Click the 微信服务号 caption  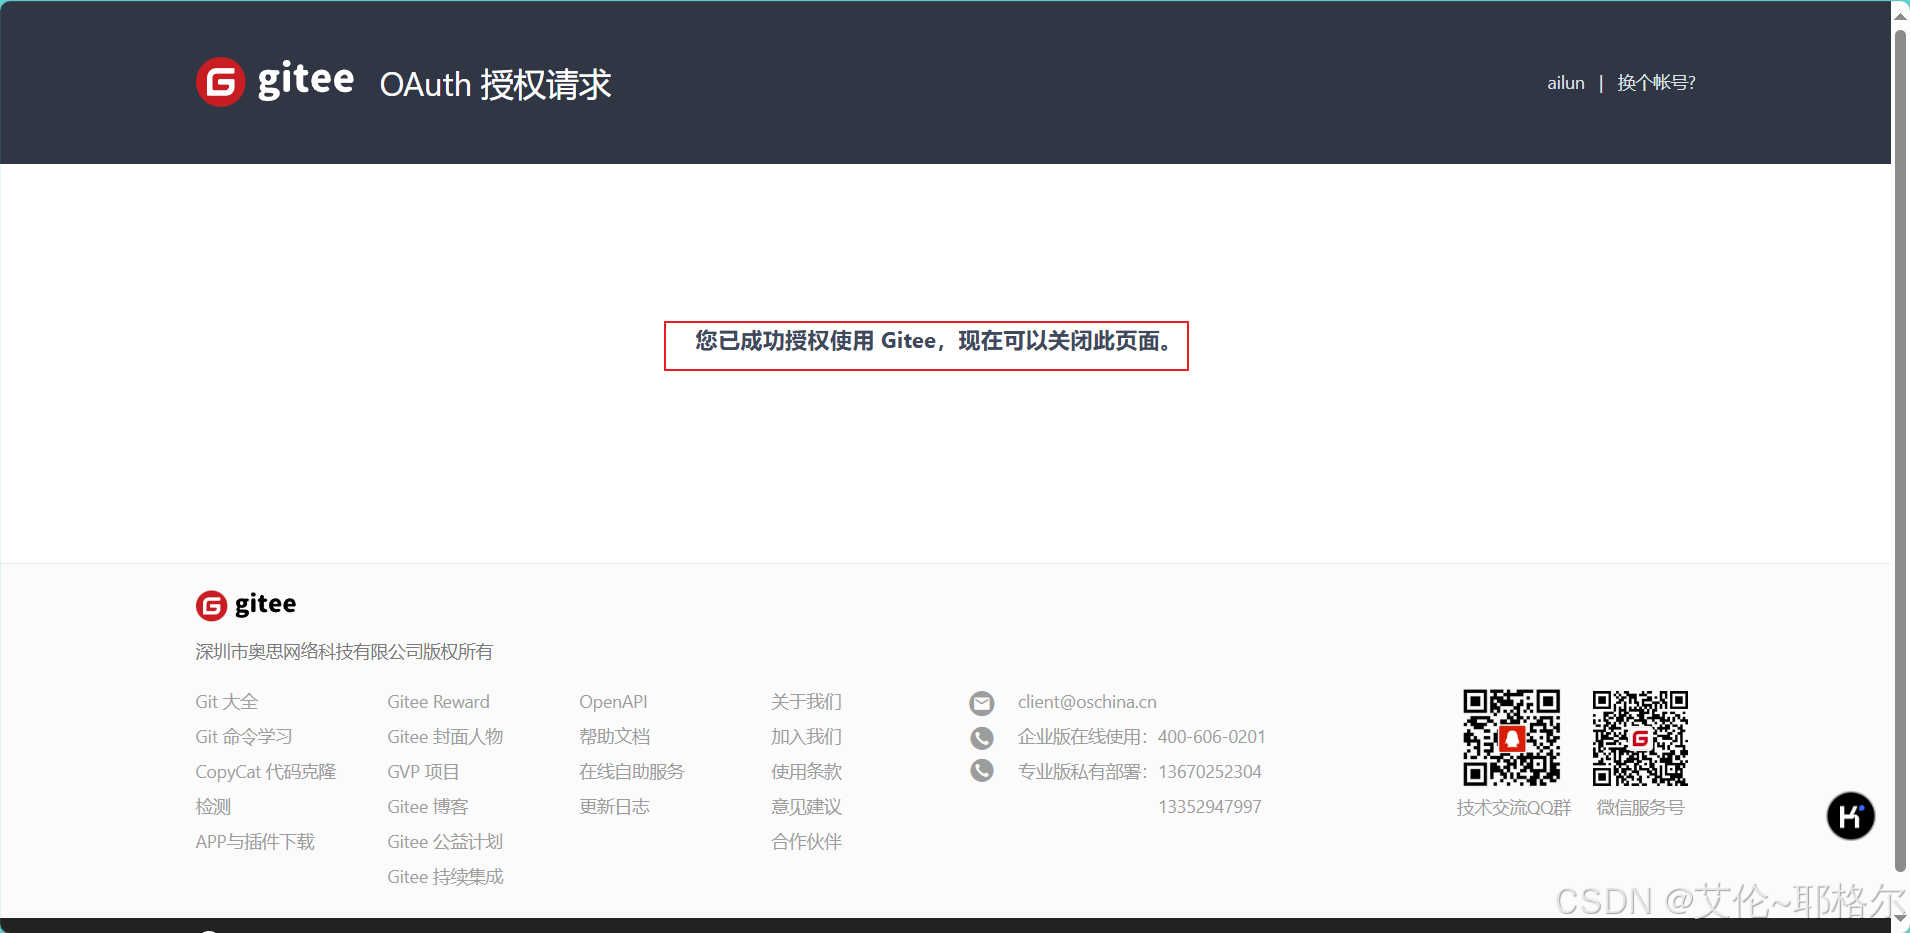(x=1641, y=808)
